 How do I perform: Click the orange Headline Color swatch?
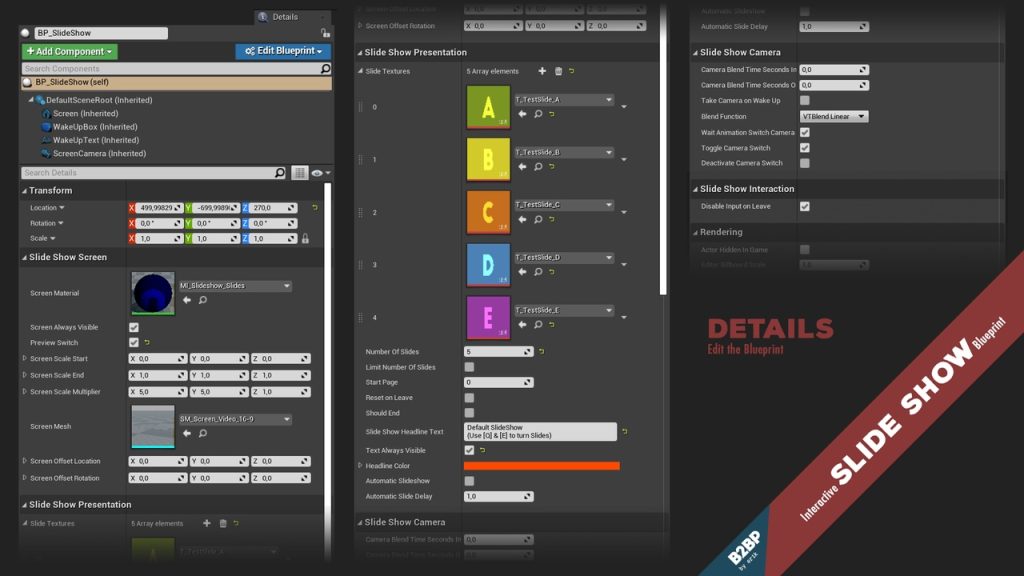click(541, 466)
